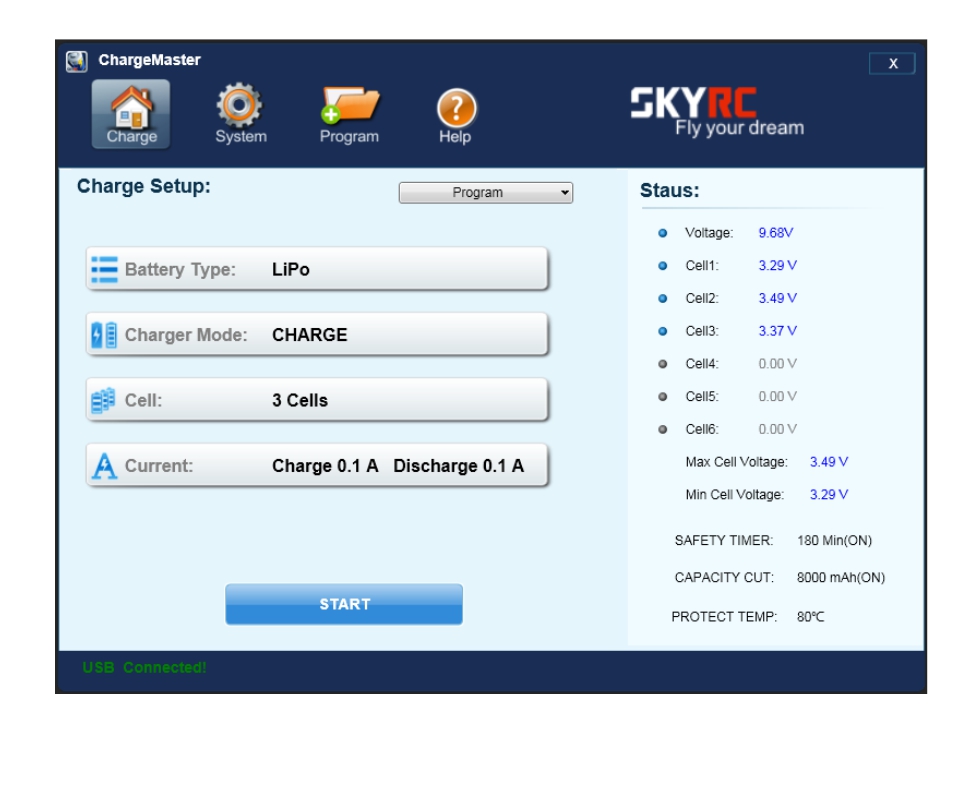Click the Cell1 status indicator dot
This screenshot has width=980, height=785.
pos(662,266)
